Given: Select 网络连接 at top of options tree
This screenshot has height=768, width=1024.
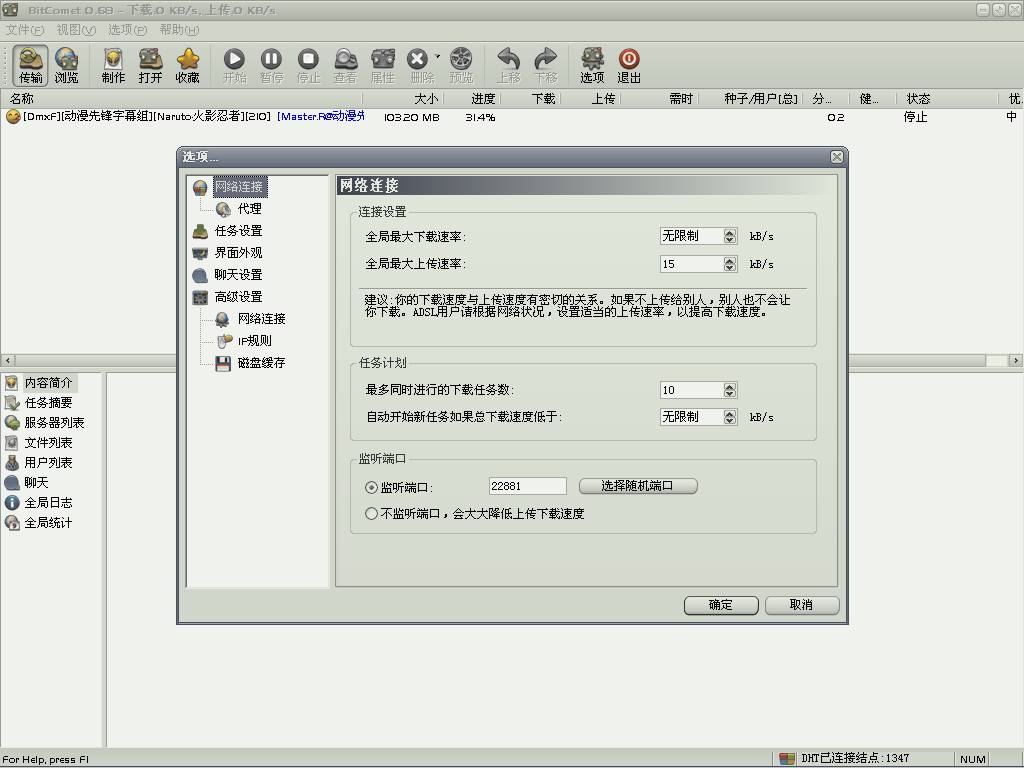Looking at the screenshot, I should tap(238, 187).
